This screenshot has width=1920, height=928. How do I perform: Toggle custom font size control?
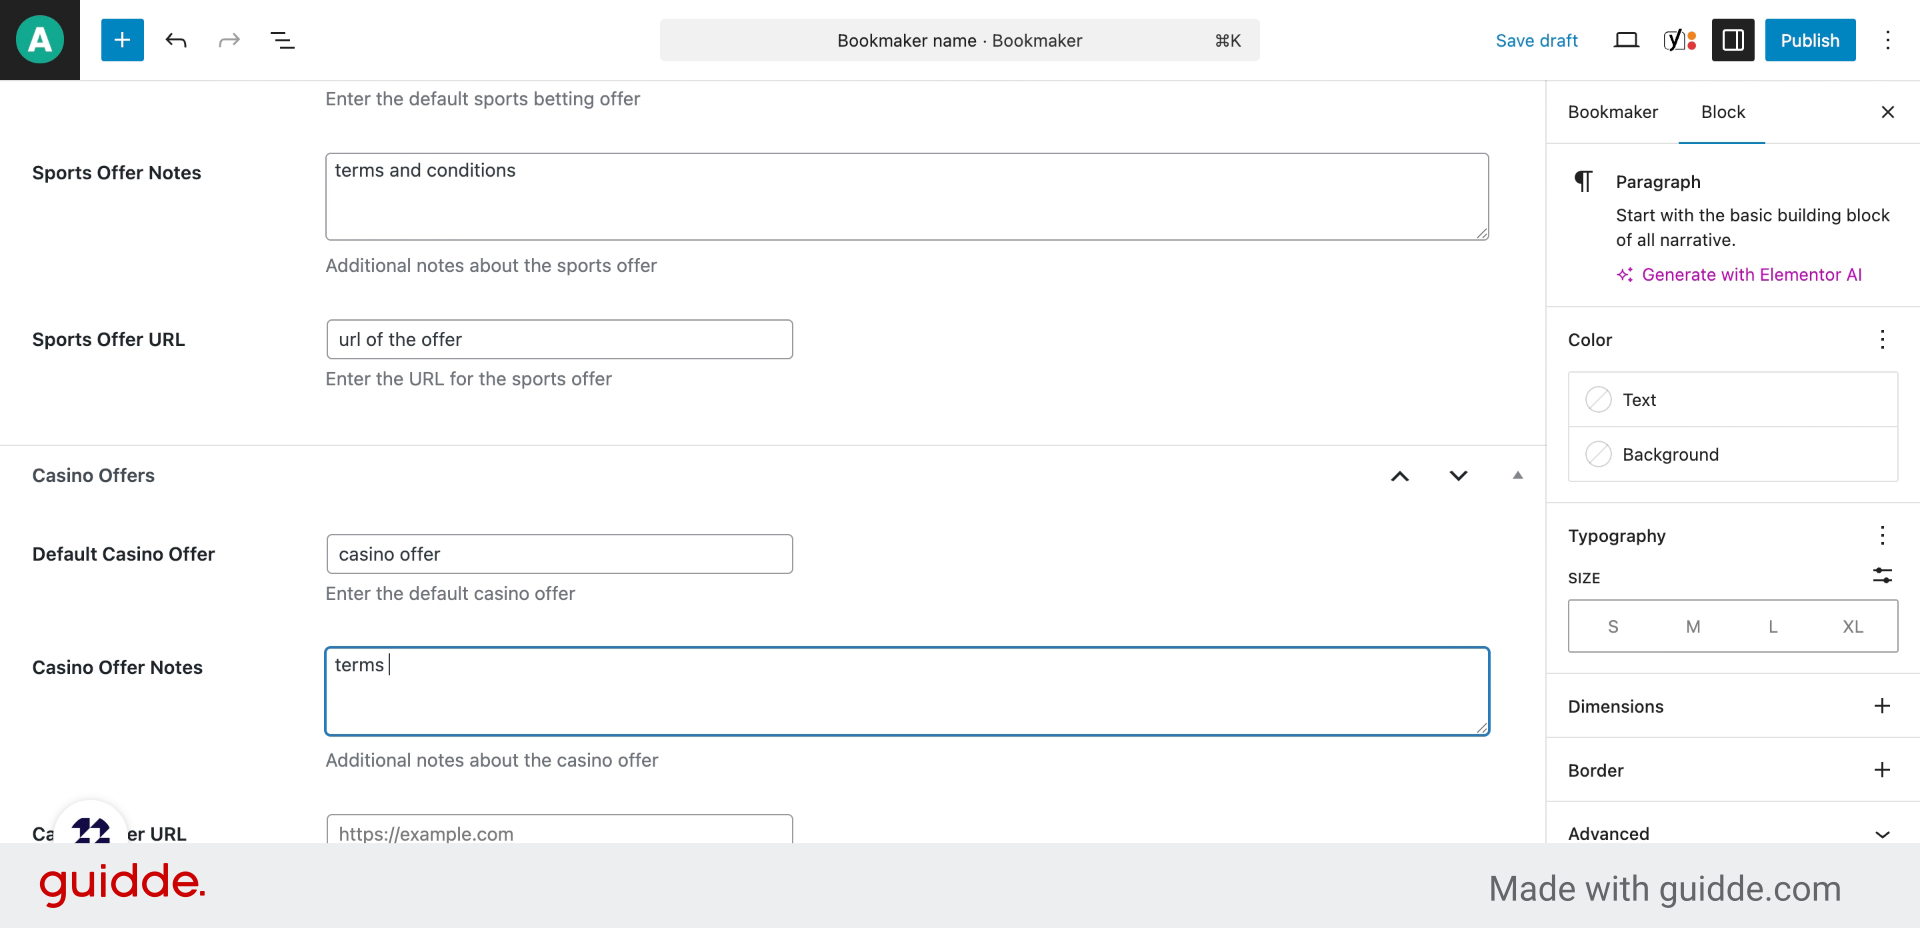[x=1882, y=576]
